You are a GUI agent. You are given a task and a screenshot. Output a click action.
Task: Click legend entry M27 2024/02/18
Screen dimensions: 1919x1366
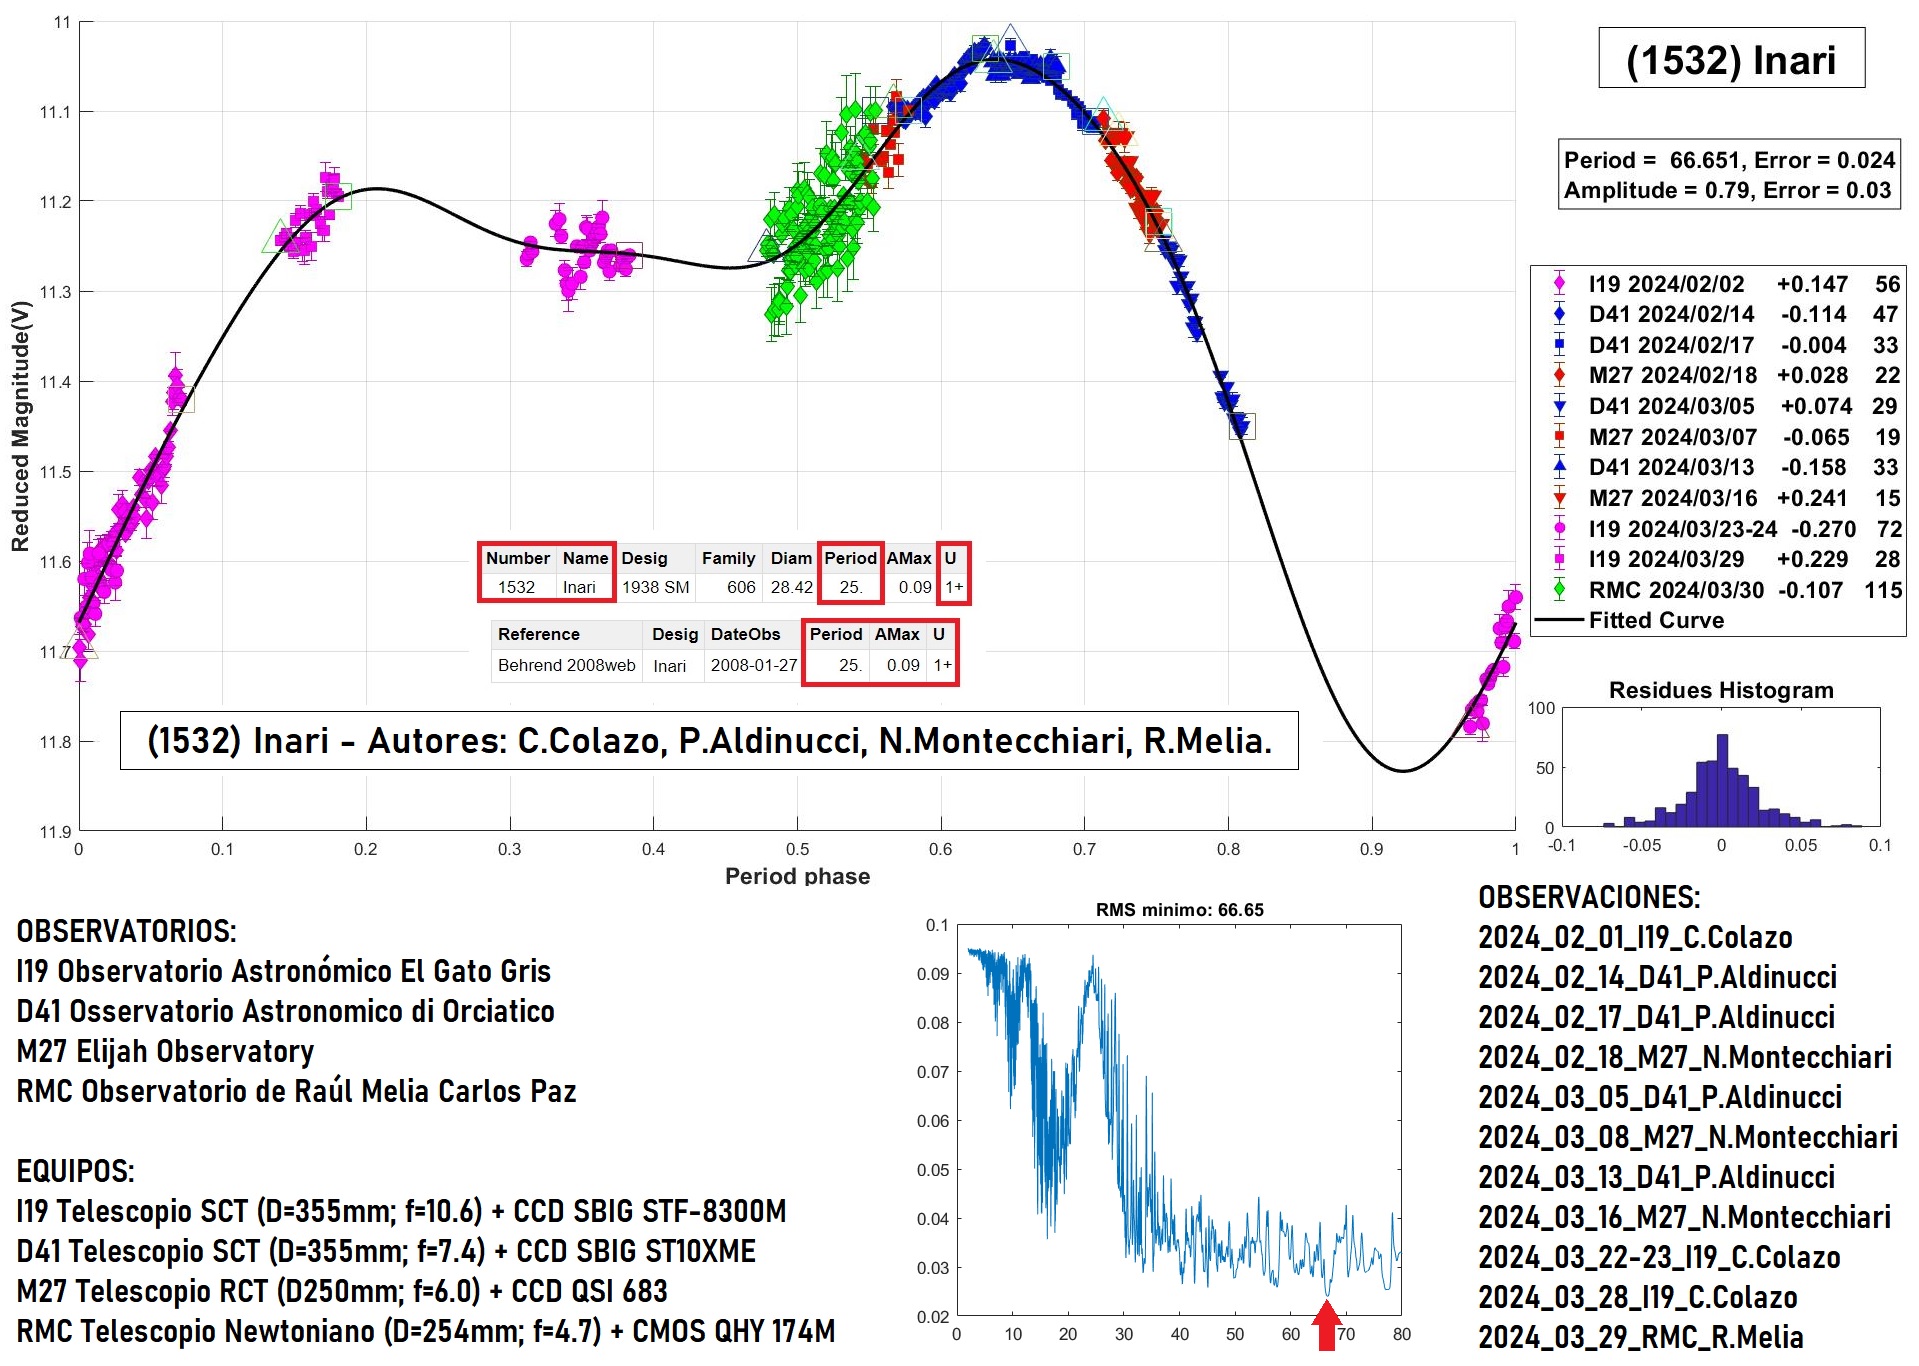(1719, 375)
